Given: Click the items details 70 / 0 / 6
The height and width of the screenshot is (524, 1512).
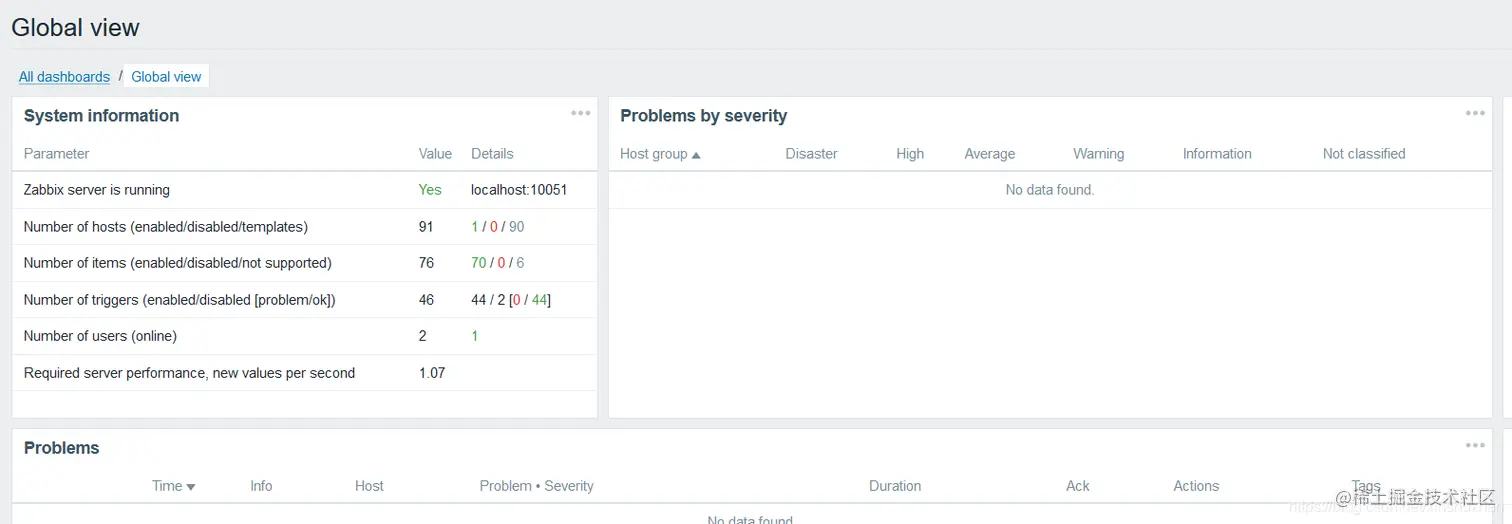Looking at the screenshot, I should pyautogui.click(x=498, y=263).
